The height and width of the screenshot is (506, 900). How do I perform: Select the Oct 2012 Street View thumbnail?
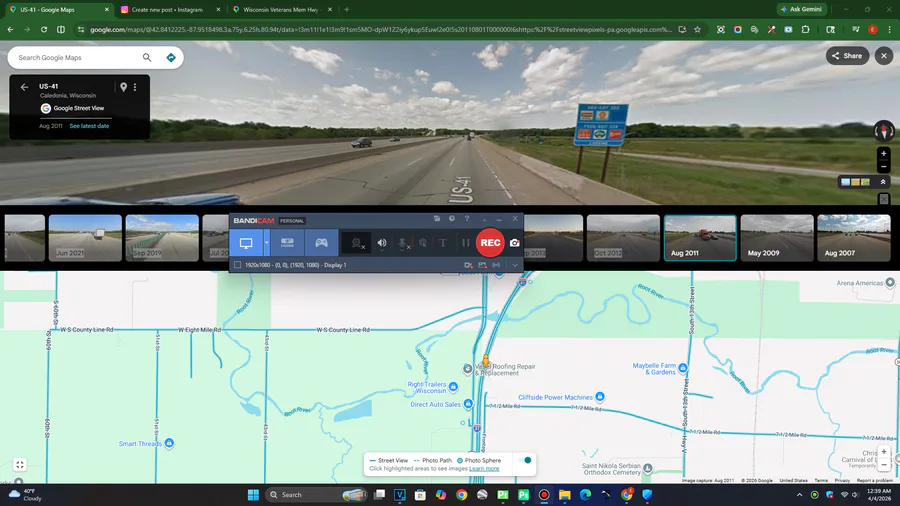[x=623, y=238]
